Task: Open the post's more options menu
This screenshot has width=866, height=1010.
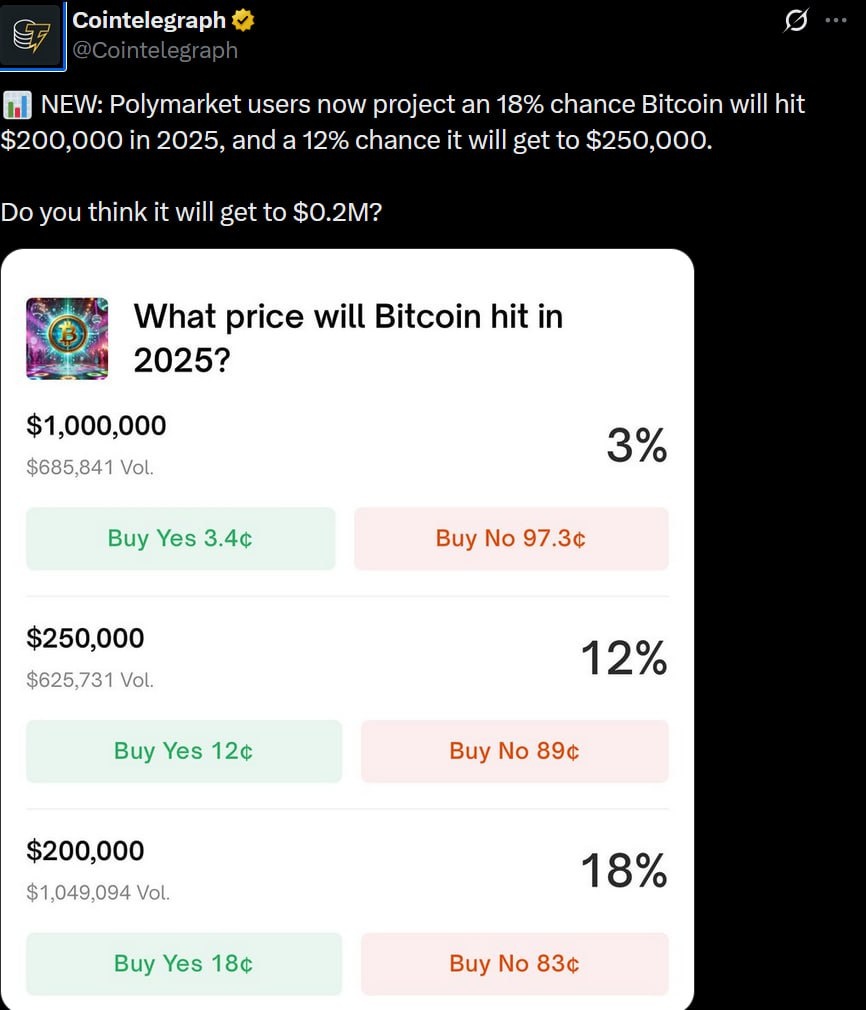Action: pyautogui.click(x=836, y=20)
